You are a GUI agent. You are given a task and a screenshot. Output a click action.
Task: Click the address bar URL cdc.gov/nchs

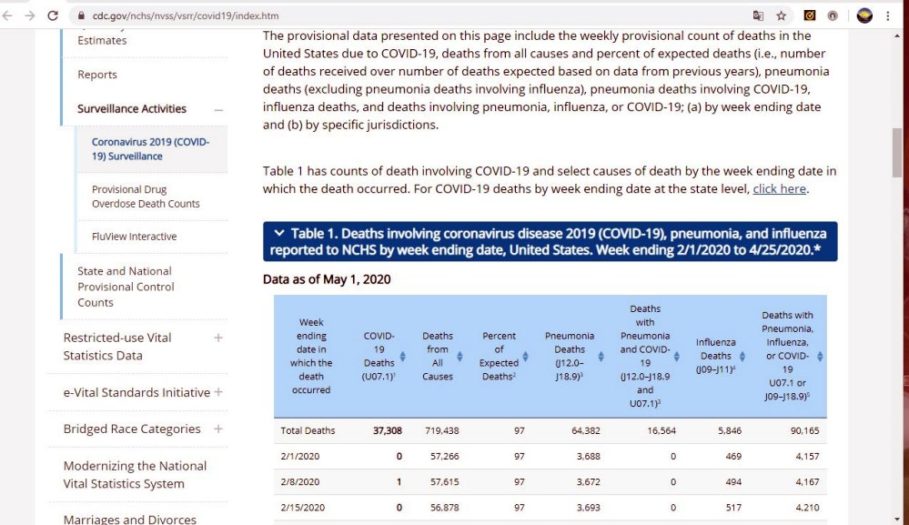(x=185, y=16)
